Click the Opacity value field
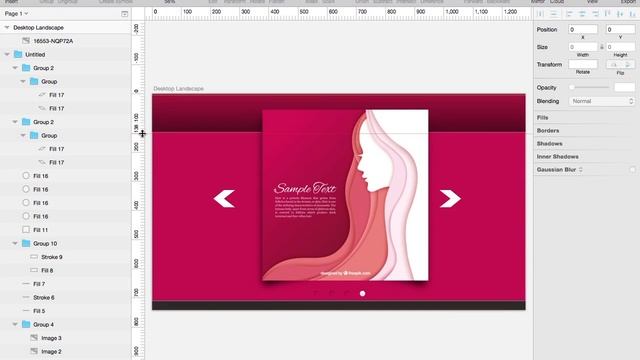 (x=624, y=87)
